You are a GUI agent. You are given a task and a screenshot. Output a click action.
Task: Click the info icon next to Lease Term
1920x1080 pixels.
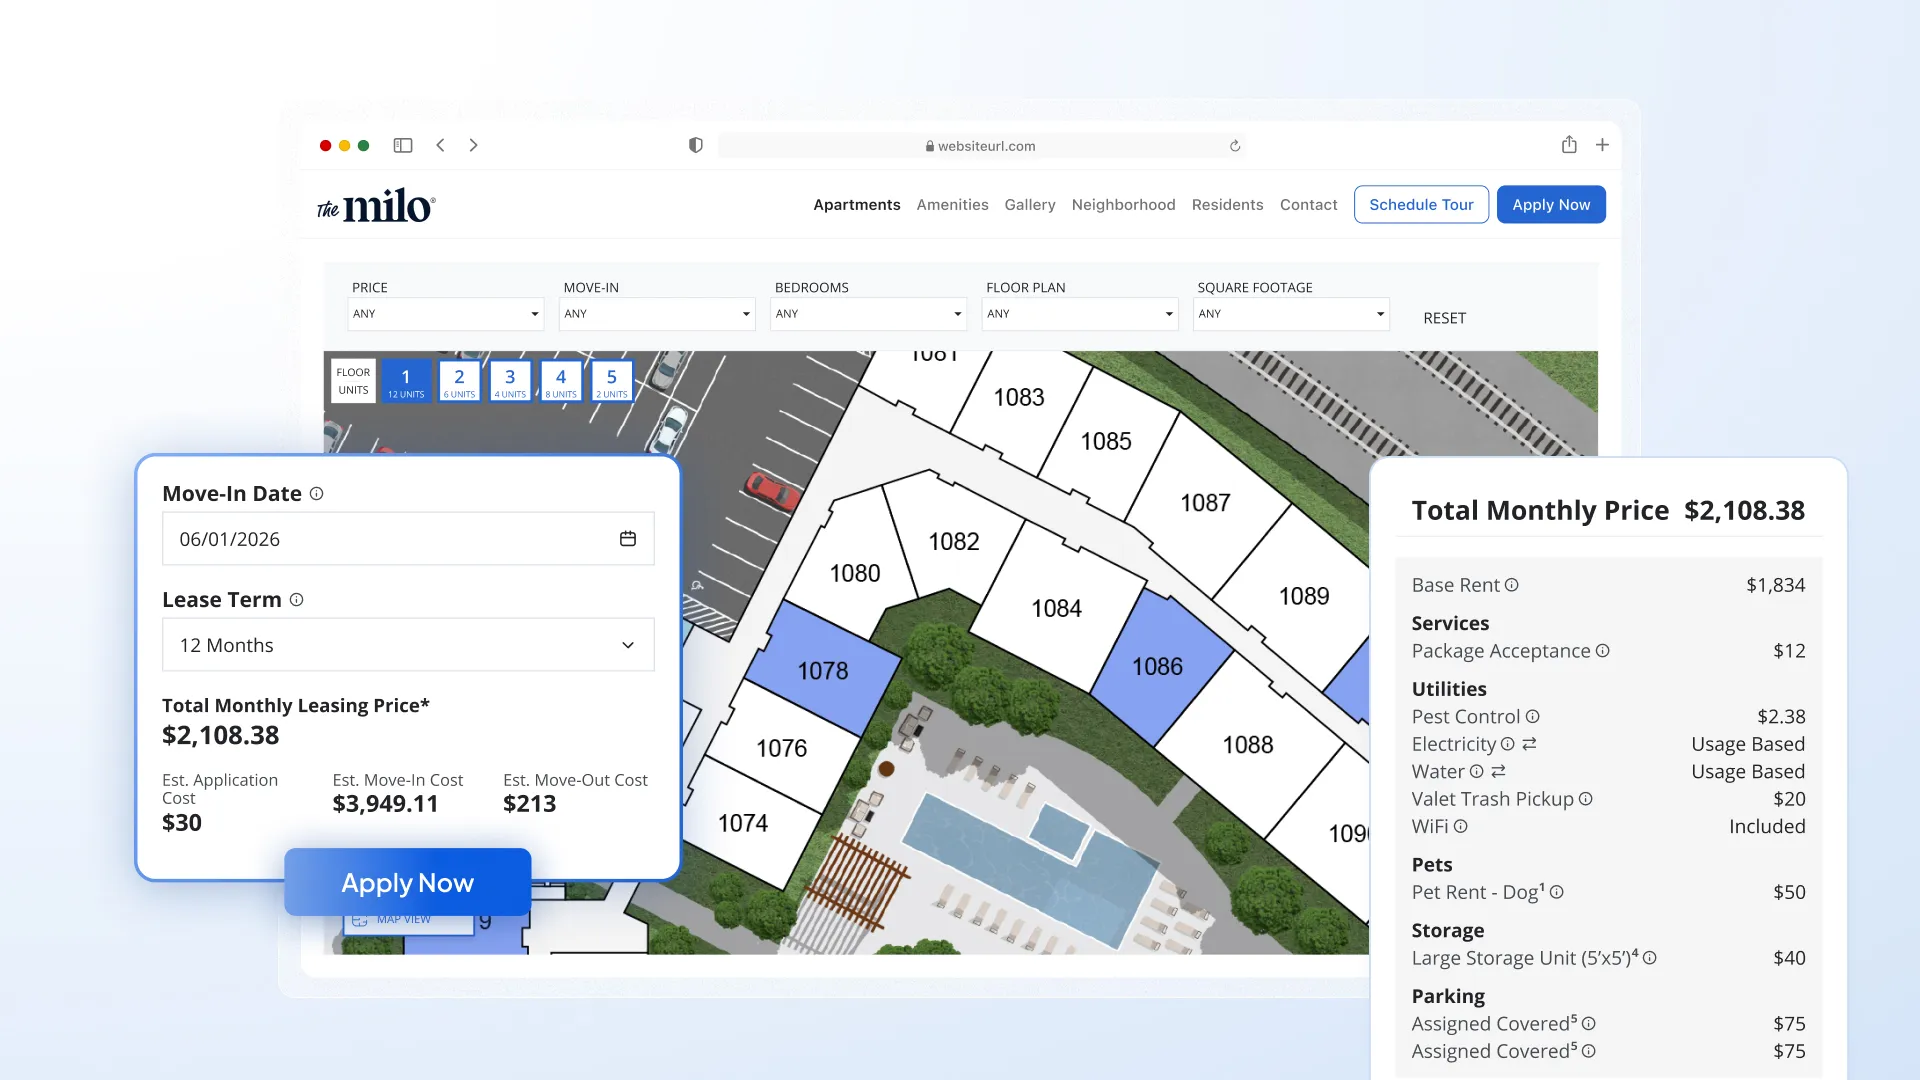coord(296,600)
